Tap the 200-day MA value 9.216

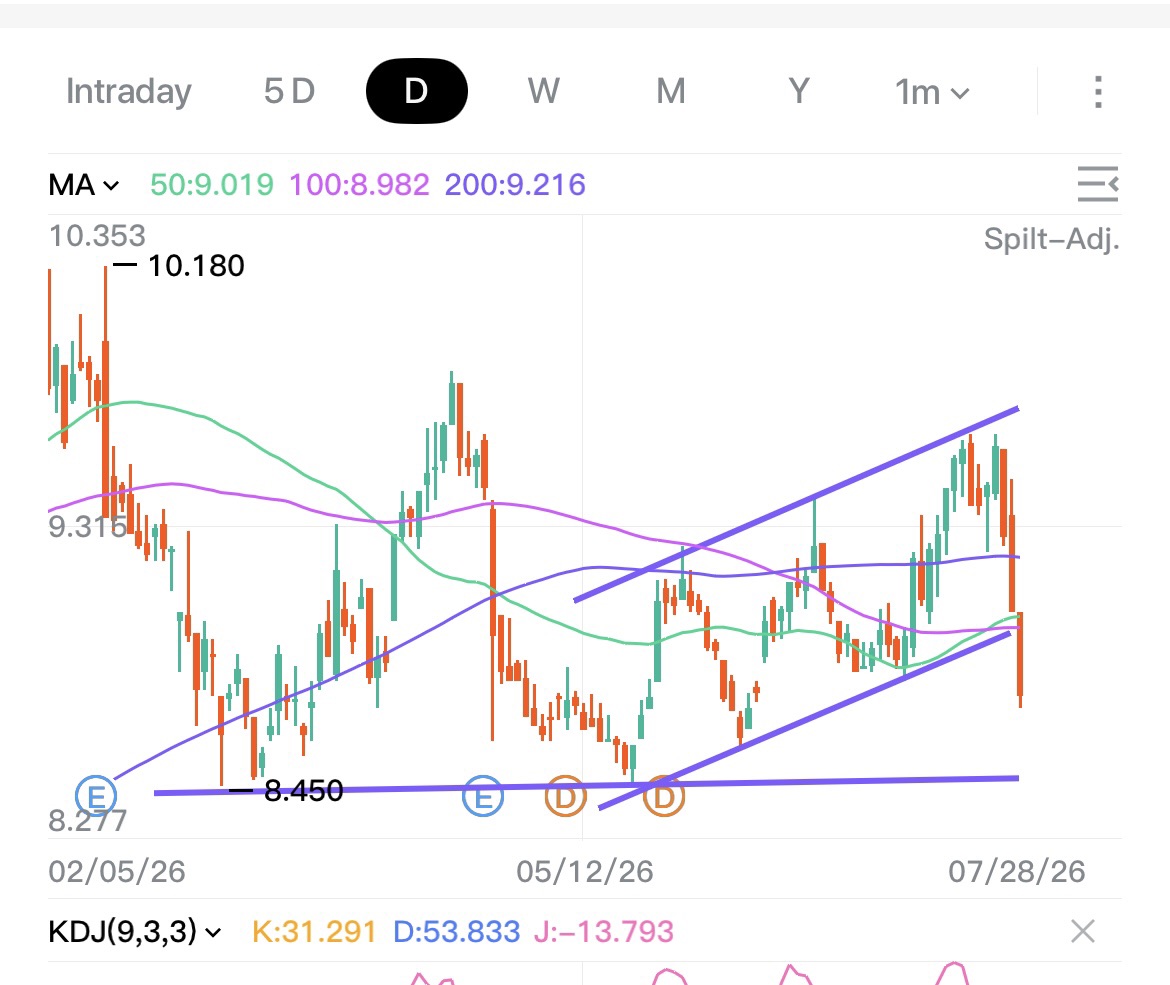tap(515, 185)
